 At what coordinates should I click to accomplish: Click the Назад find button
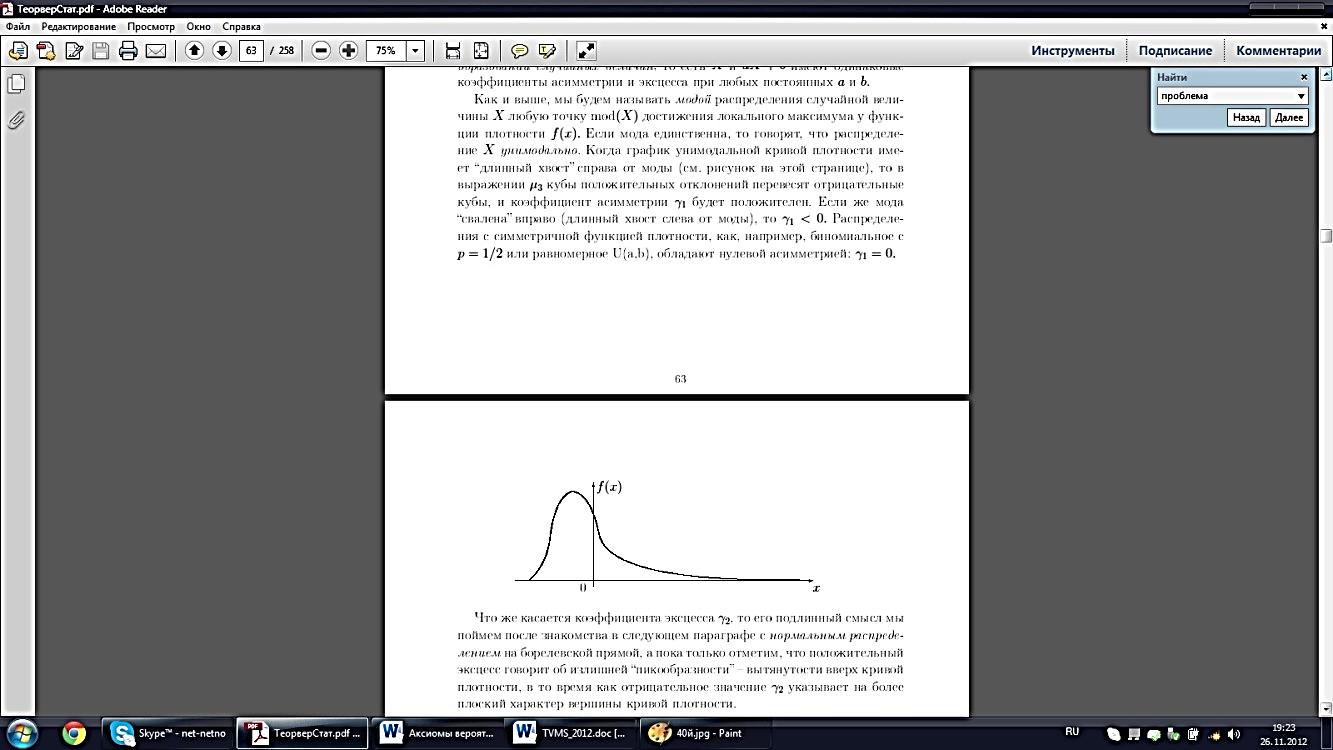tap(1246, 118)
